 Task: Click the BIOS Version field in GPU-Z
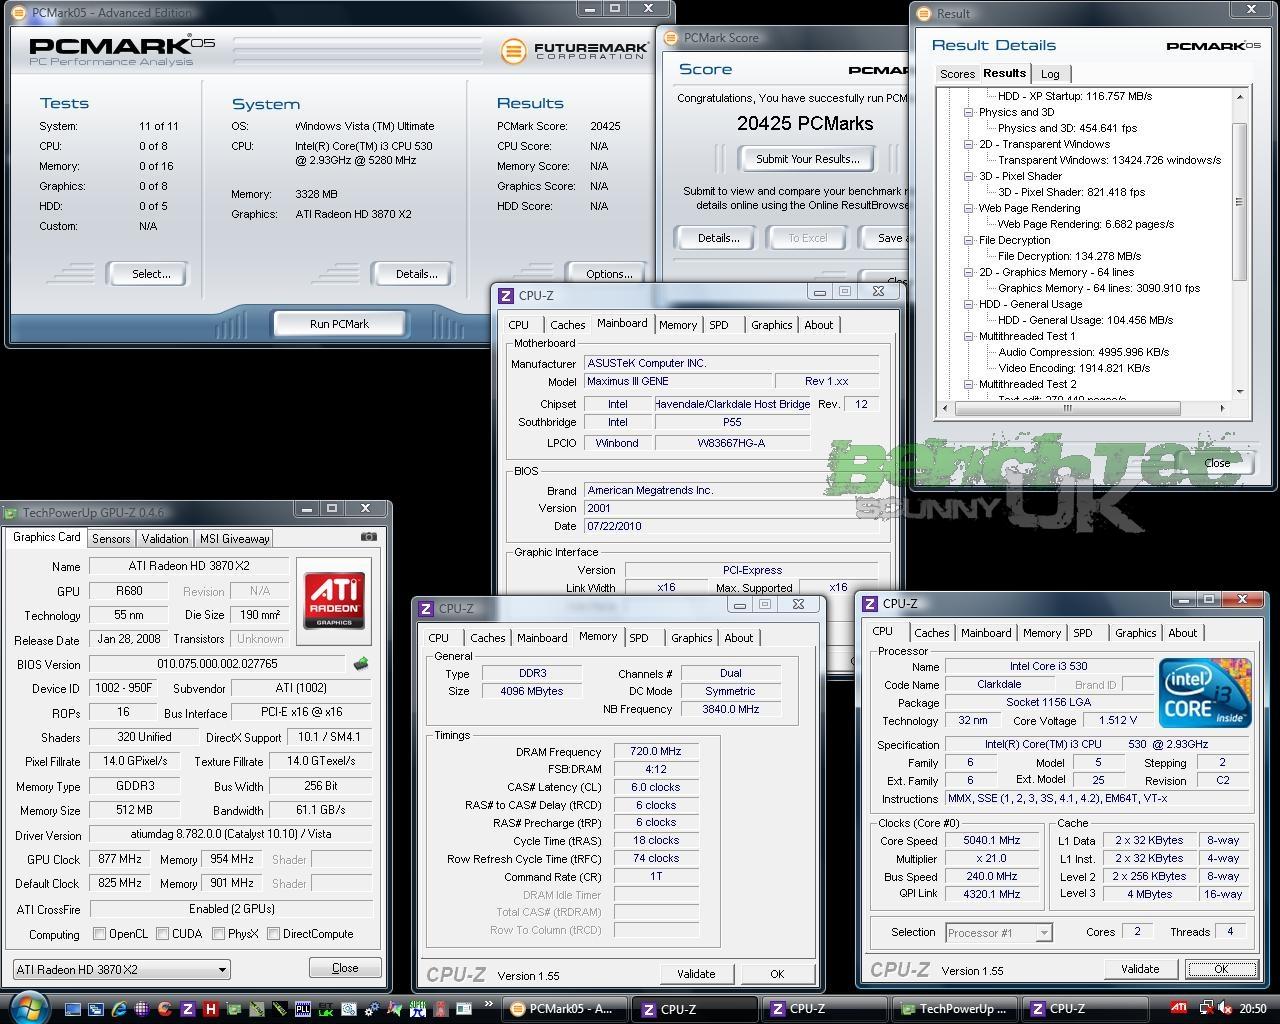pyautogui.click(x=217, y=664)
